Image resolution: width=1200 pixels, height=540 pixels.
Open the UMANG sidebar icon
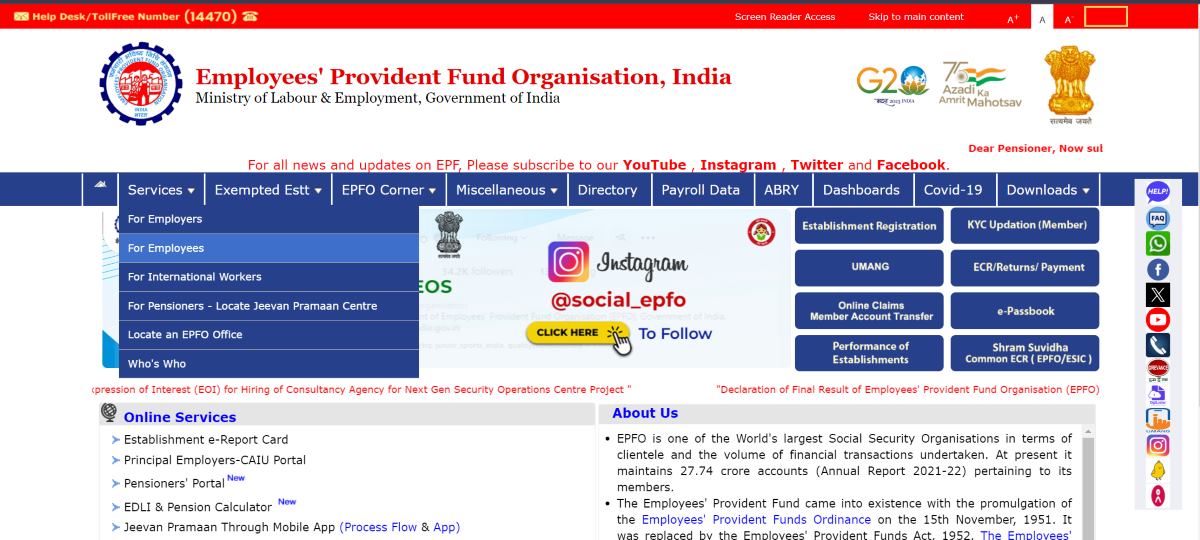coord(1158,421)
